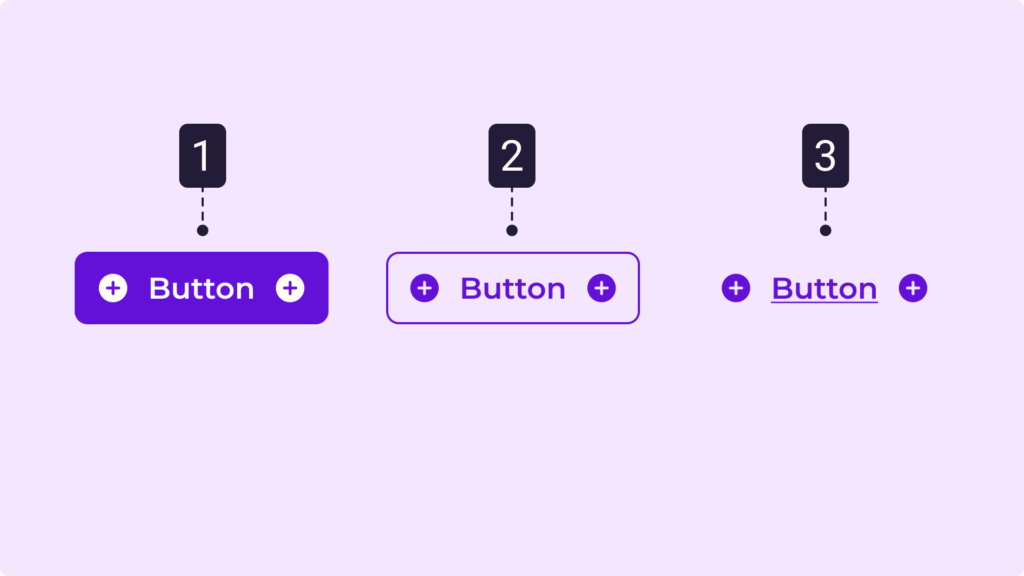The width and height of the screenshot is (1024, 576).
Task: Click the dashed connector line under badge 1
Action: [x=202, y=207]
